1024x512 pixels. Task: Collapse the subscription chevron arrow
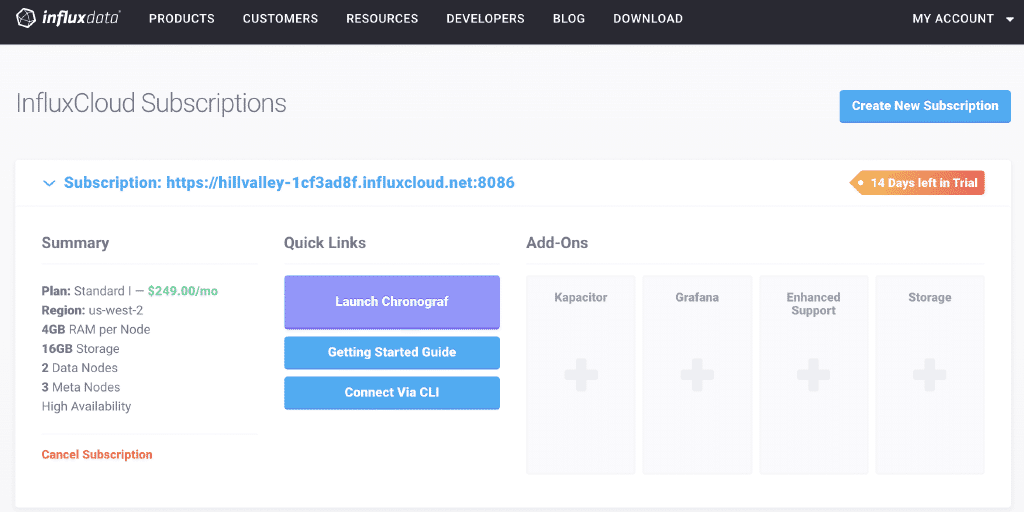coord(48,184)
